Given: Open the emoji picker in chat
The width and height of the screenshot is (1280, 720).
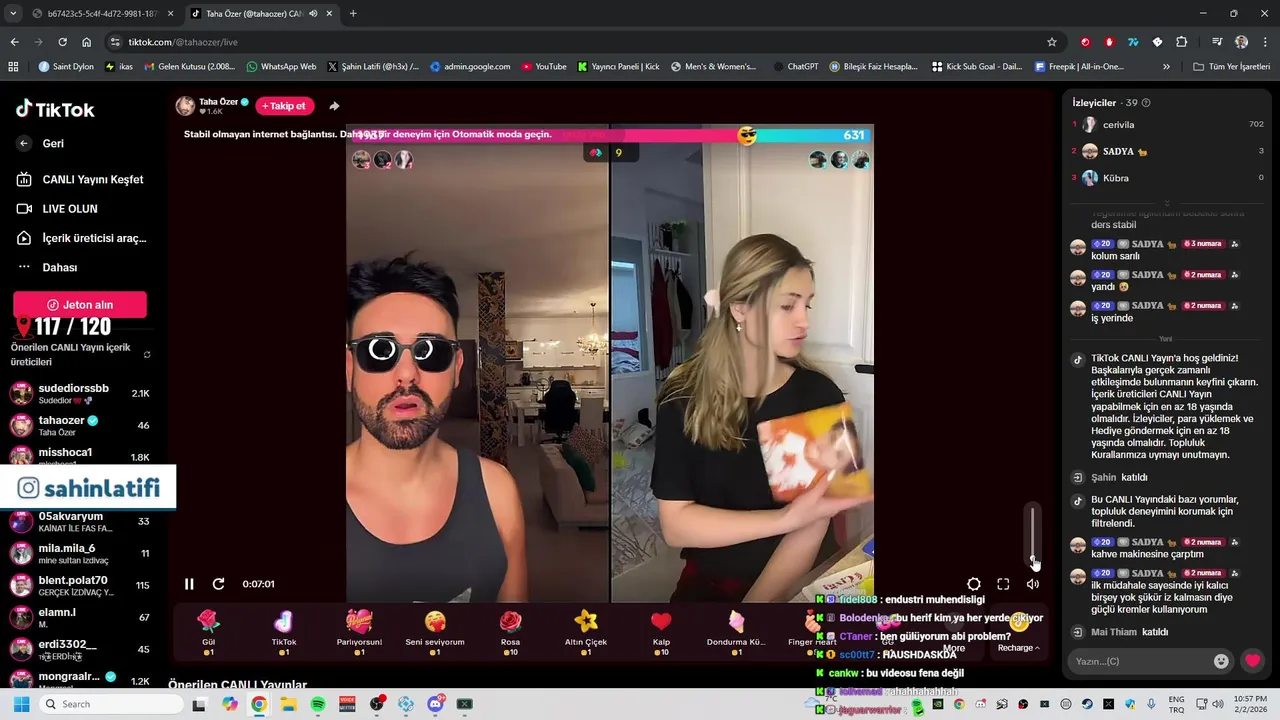Looking at the screenshot, I should pos(1221,661).
